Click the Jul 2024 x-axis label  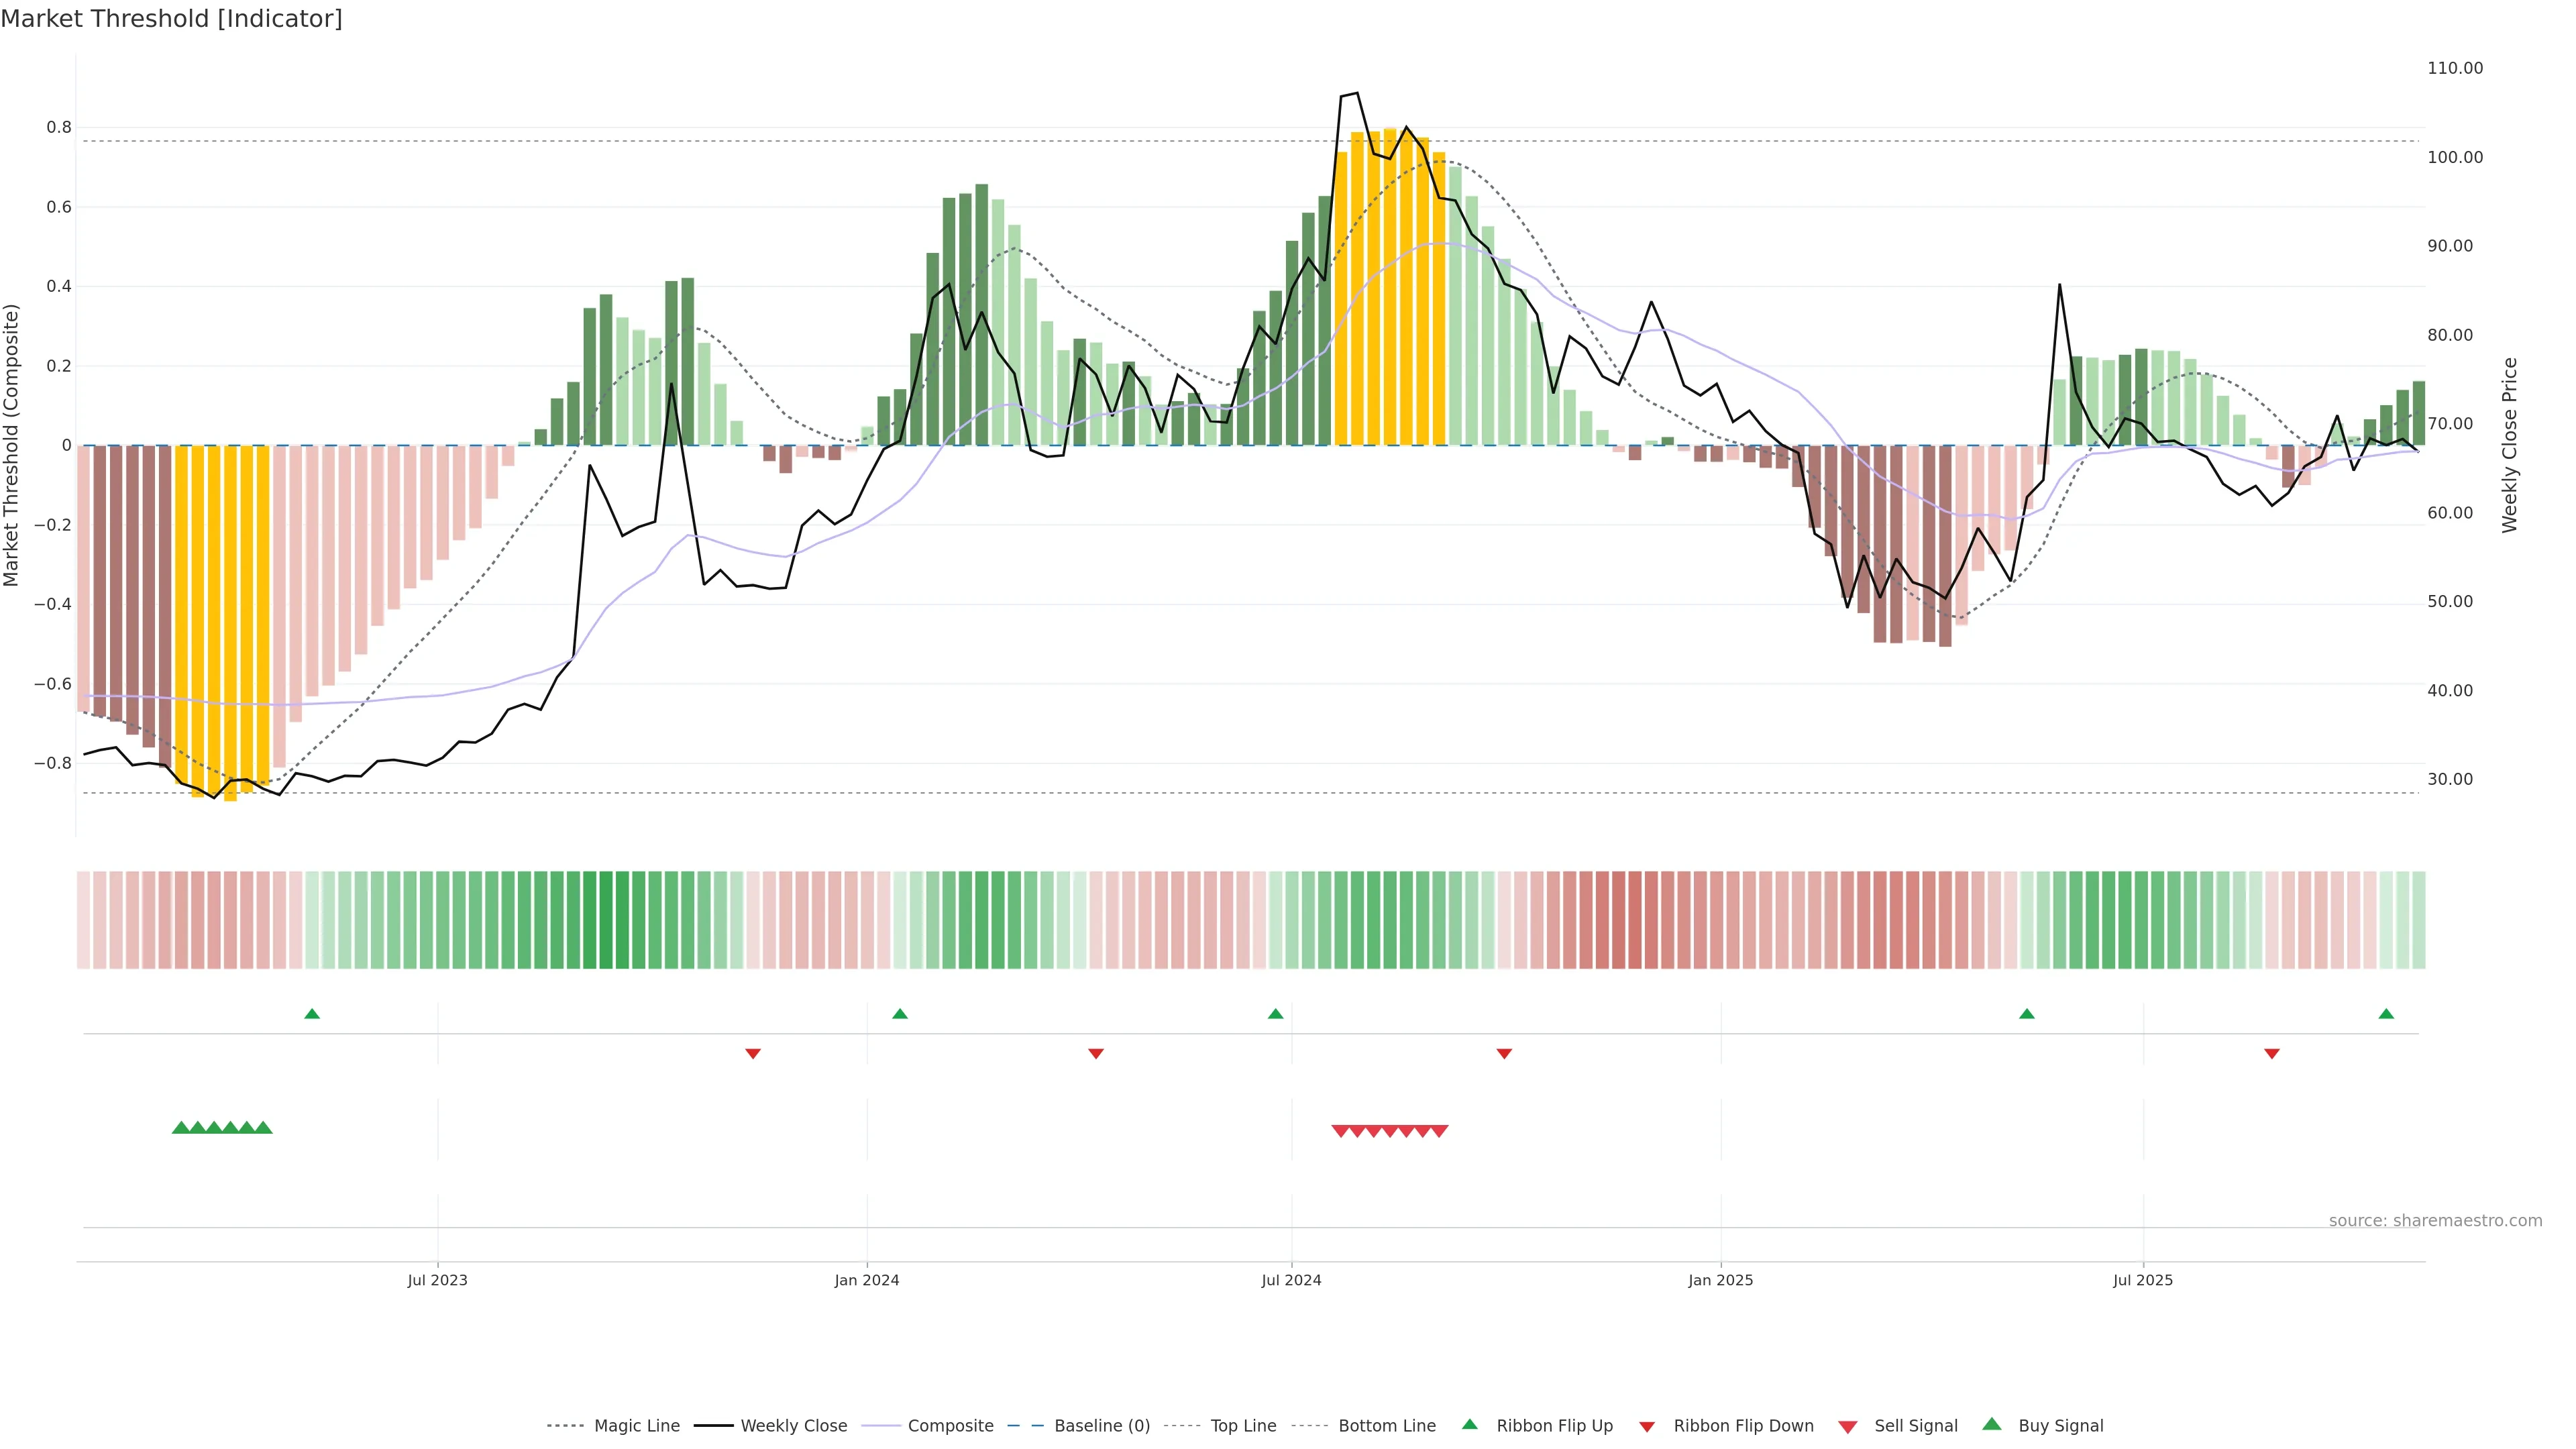pyautogui.click(x=1291, y=1280)
